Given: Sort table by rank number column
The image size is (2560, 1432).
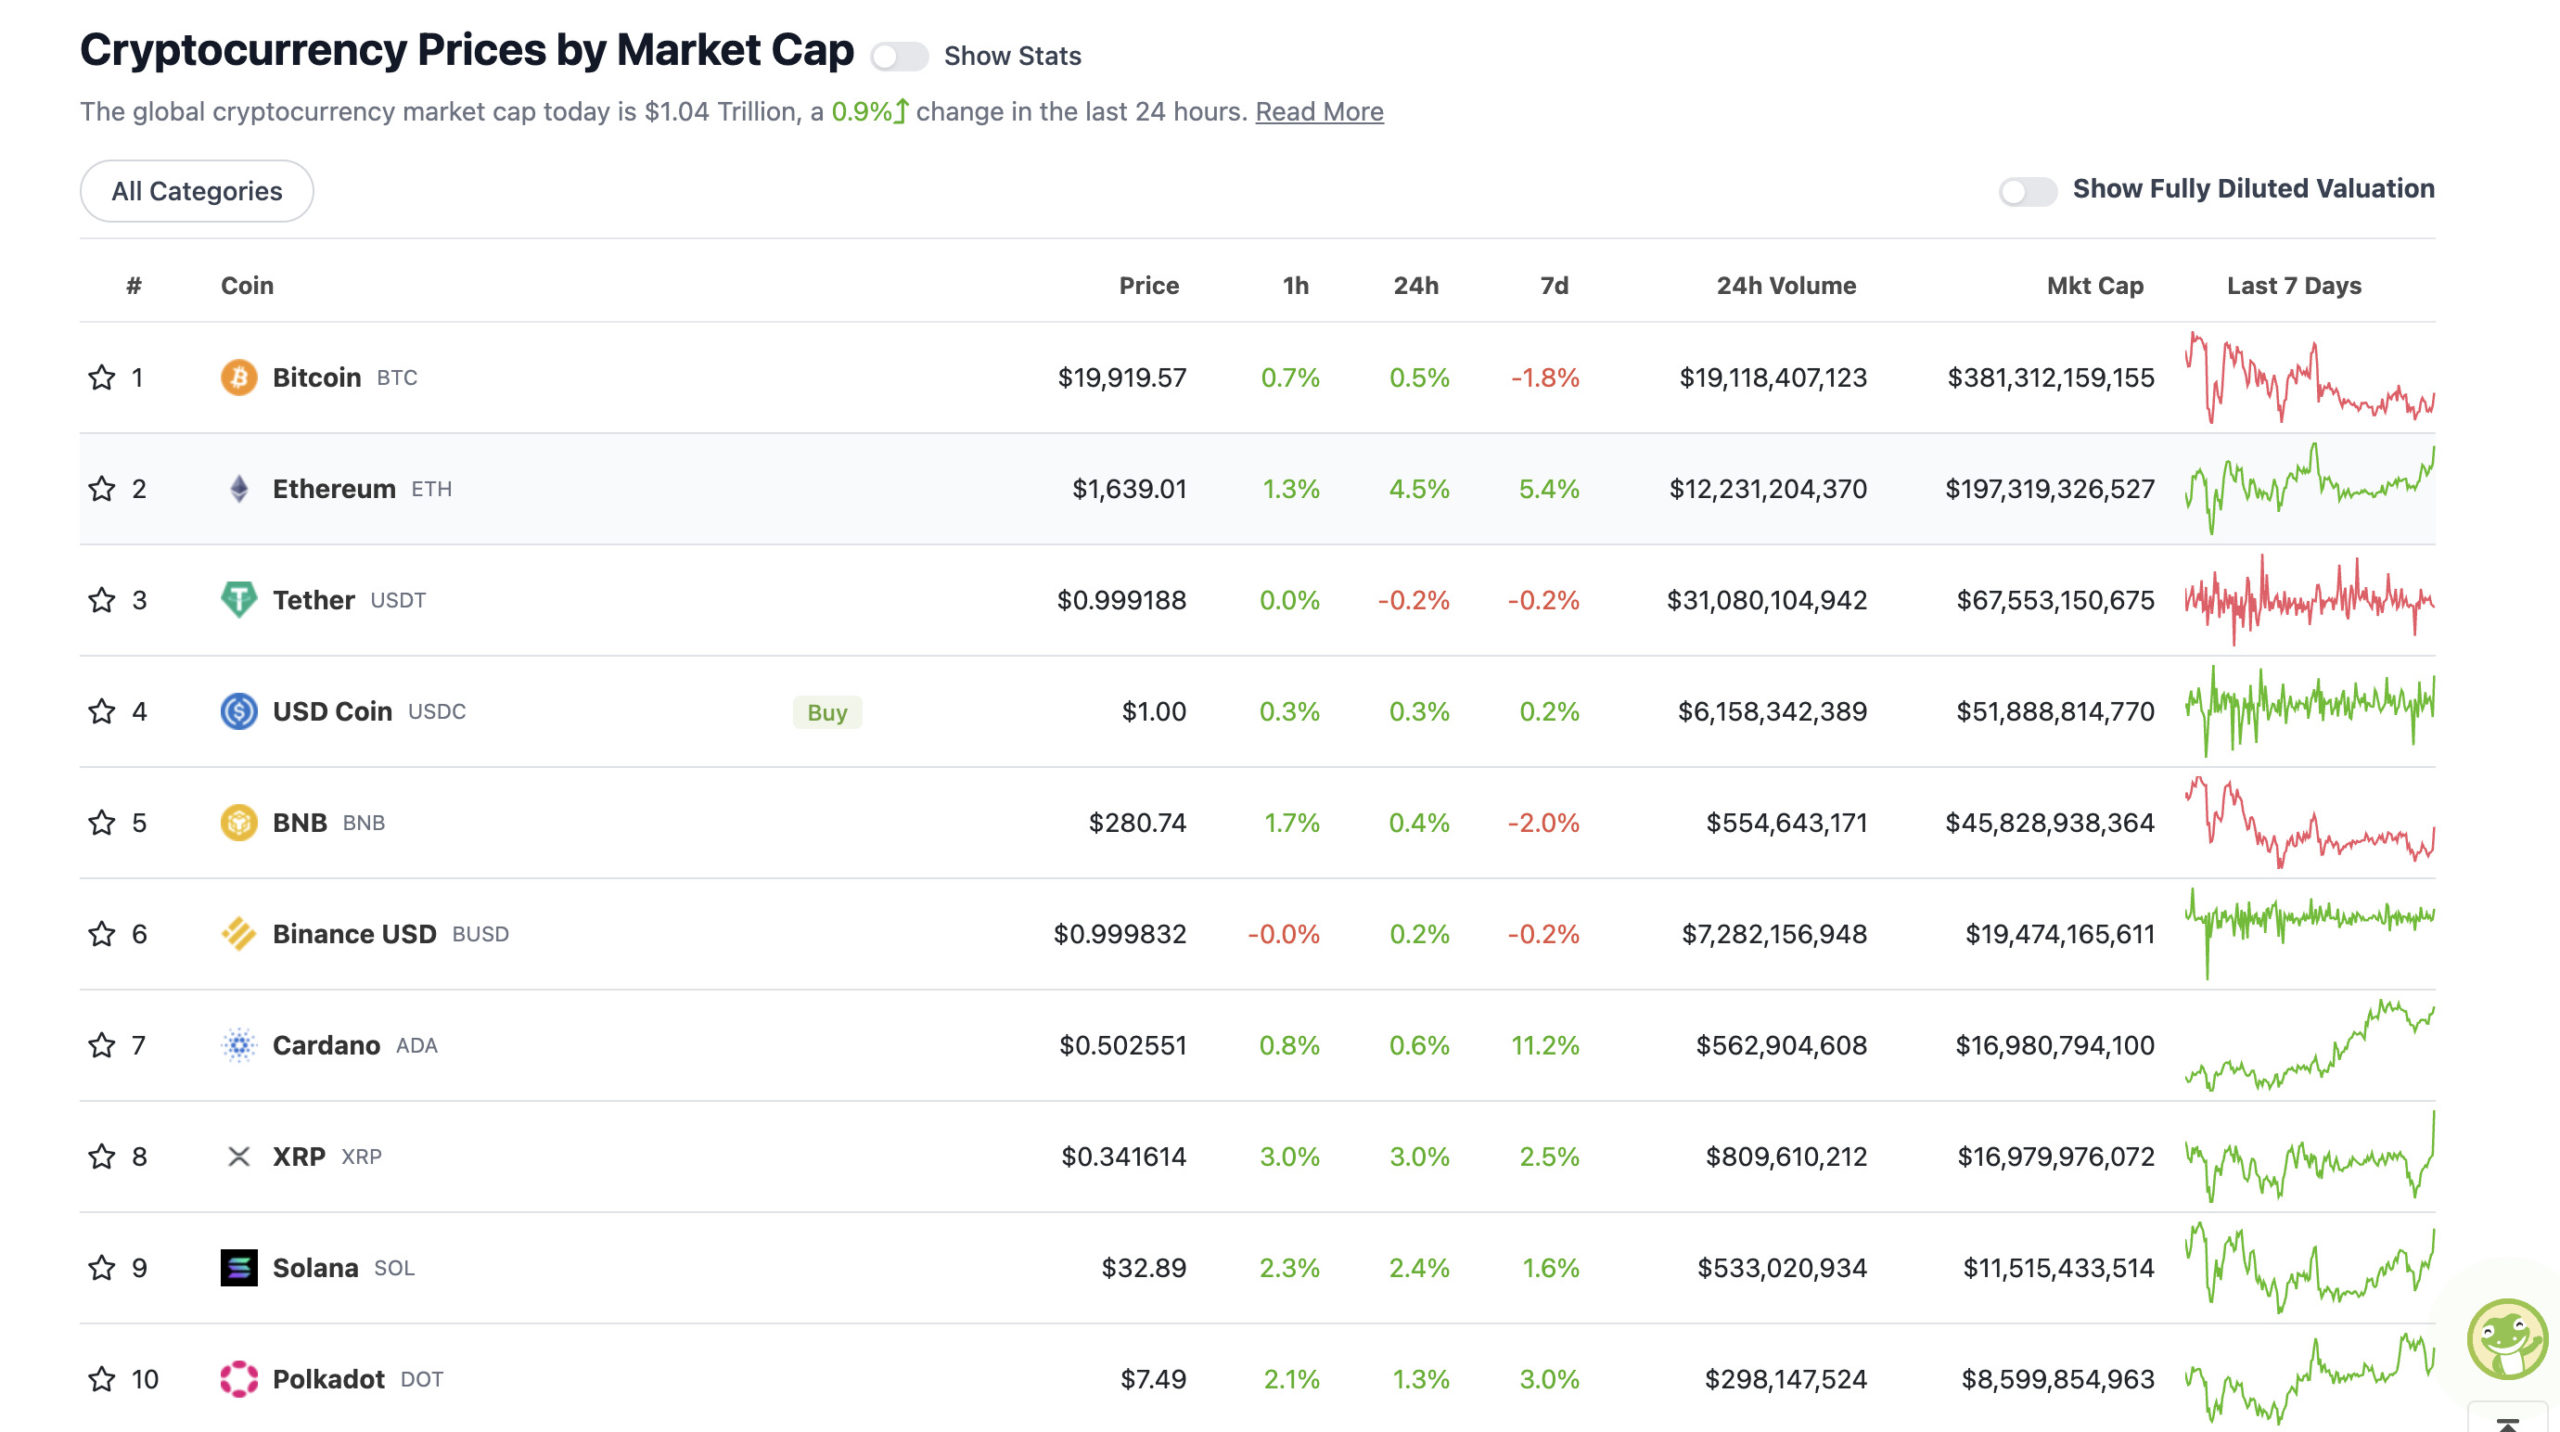Looking at the screenshot, I should [x=134, y=285].
